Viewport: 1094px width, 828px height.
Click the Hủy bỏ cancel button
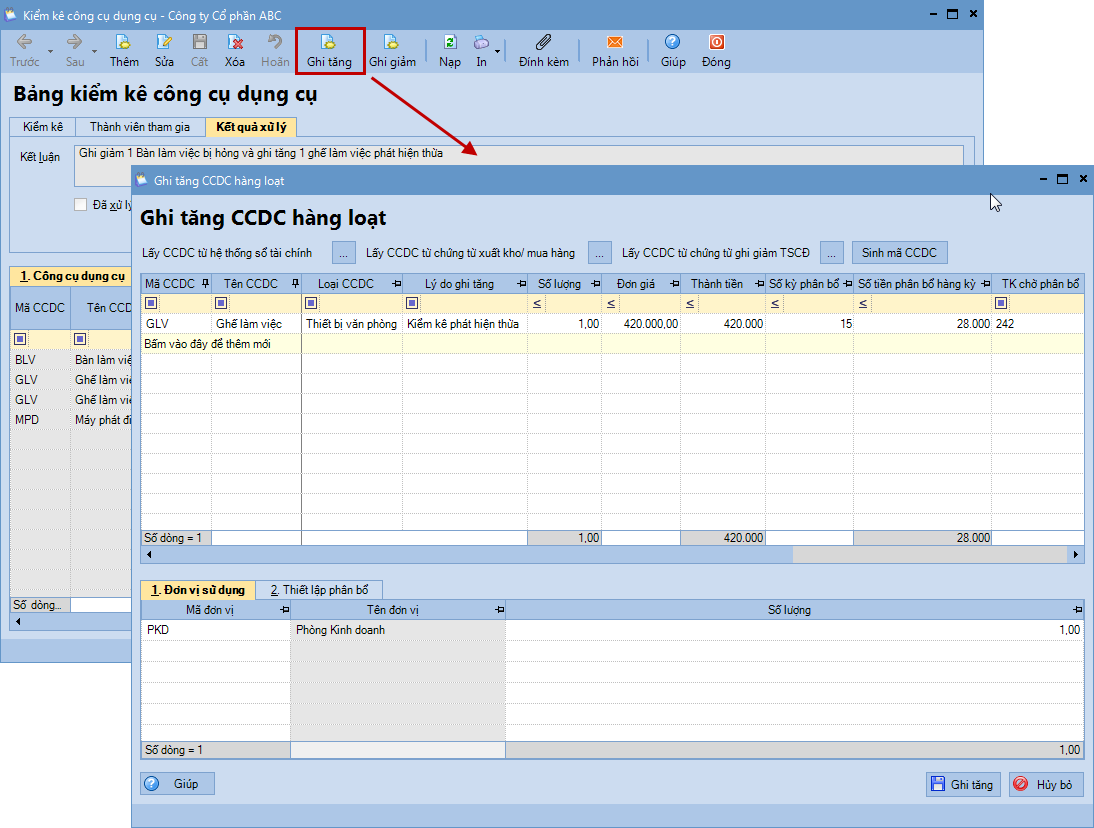tap(1045, 785)
